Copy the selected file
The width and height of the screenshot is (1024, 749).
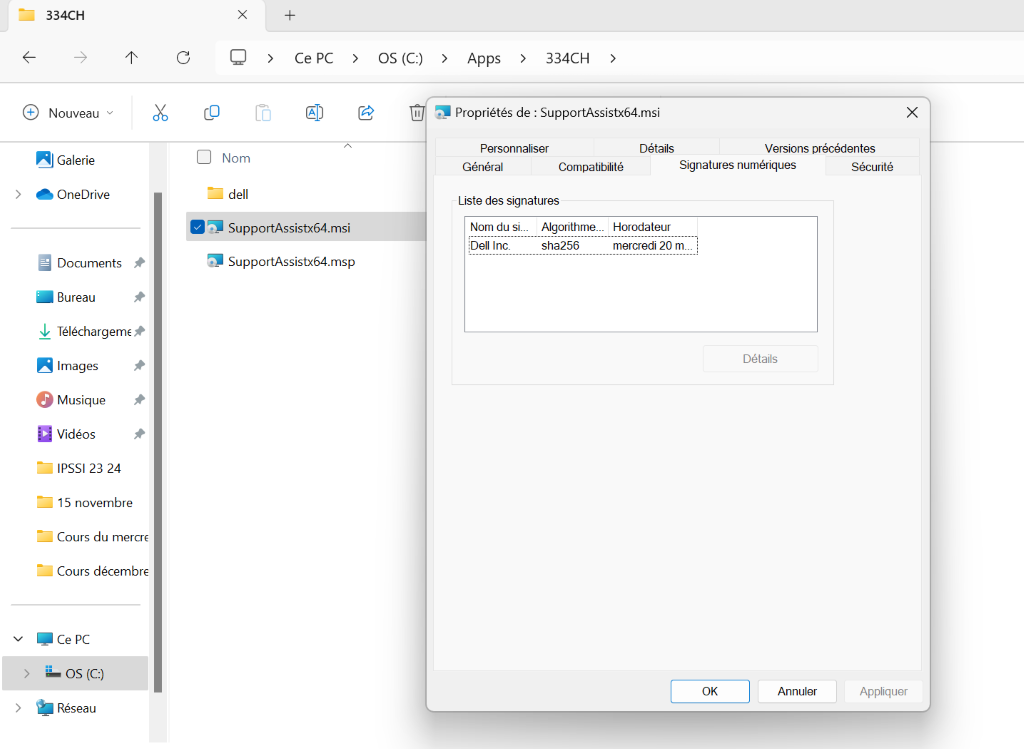(x=212, y=113)
